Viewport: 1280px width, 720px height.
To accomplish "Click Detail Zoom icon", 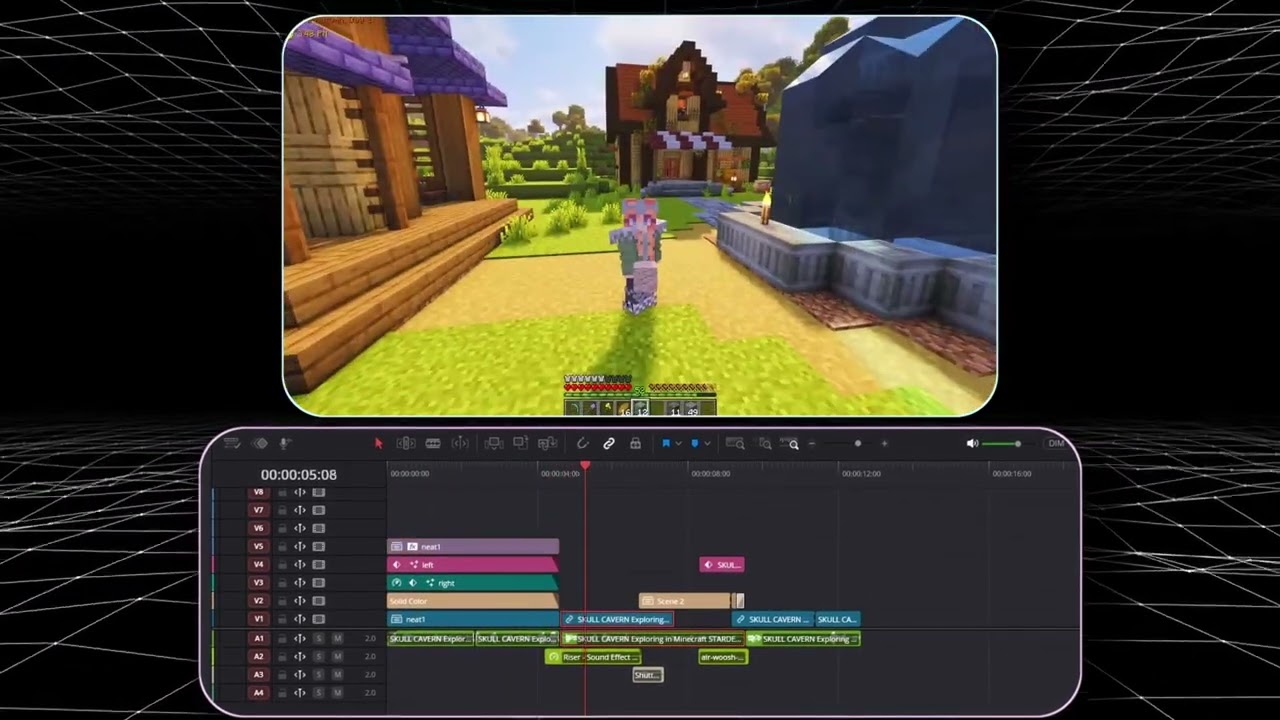I will 765,443.
